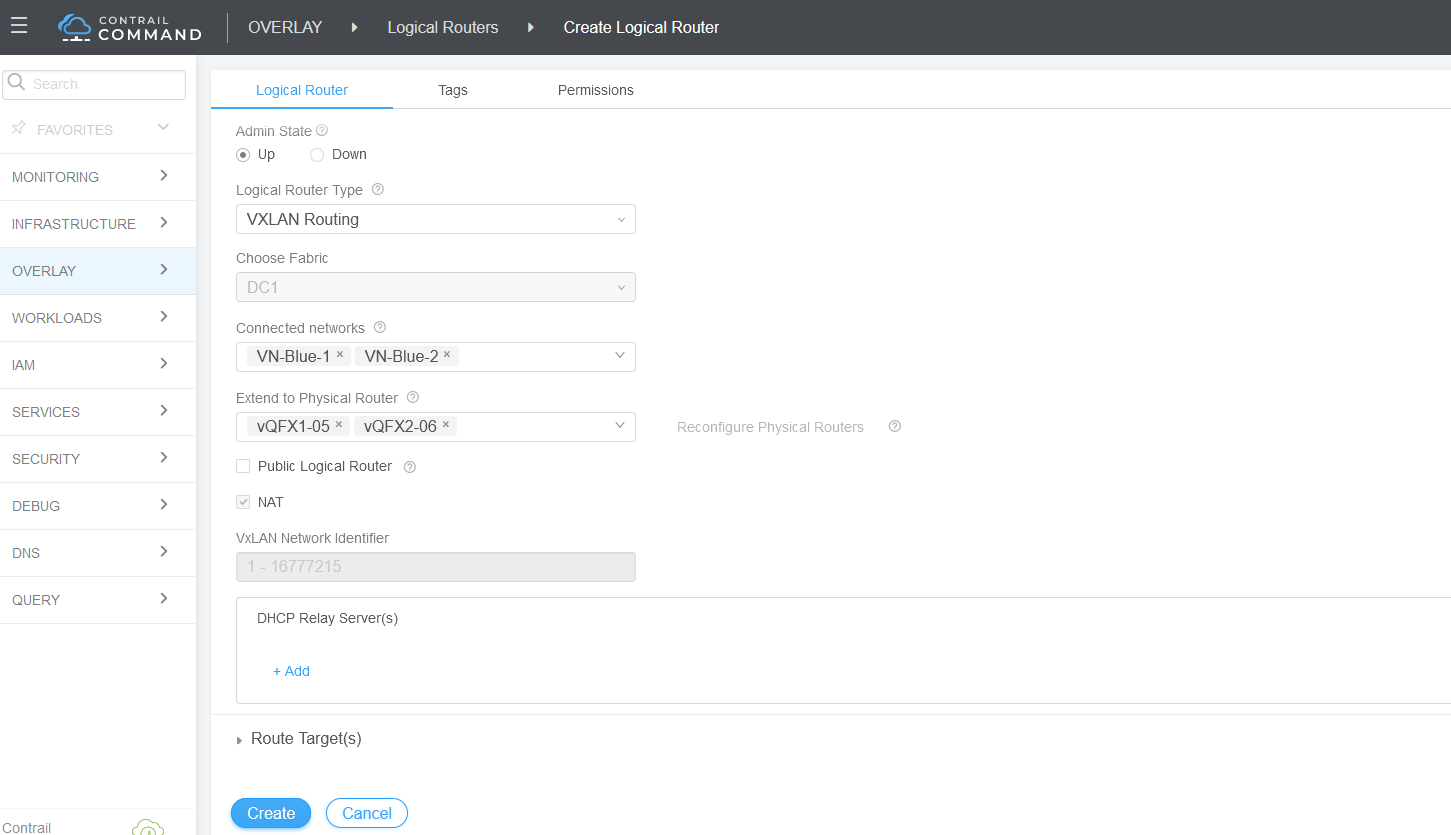Click Logical Router Type help icon
1451x835 pixels.
[x=378, y=189]
